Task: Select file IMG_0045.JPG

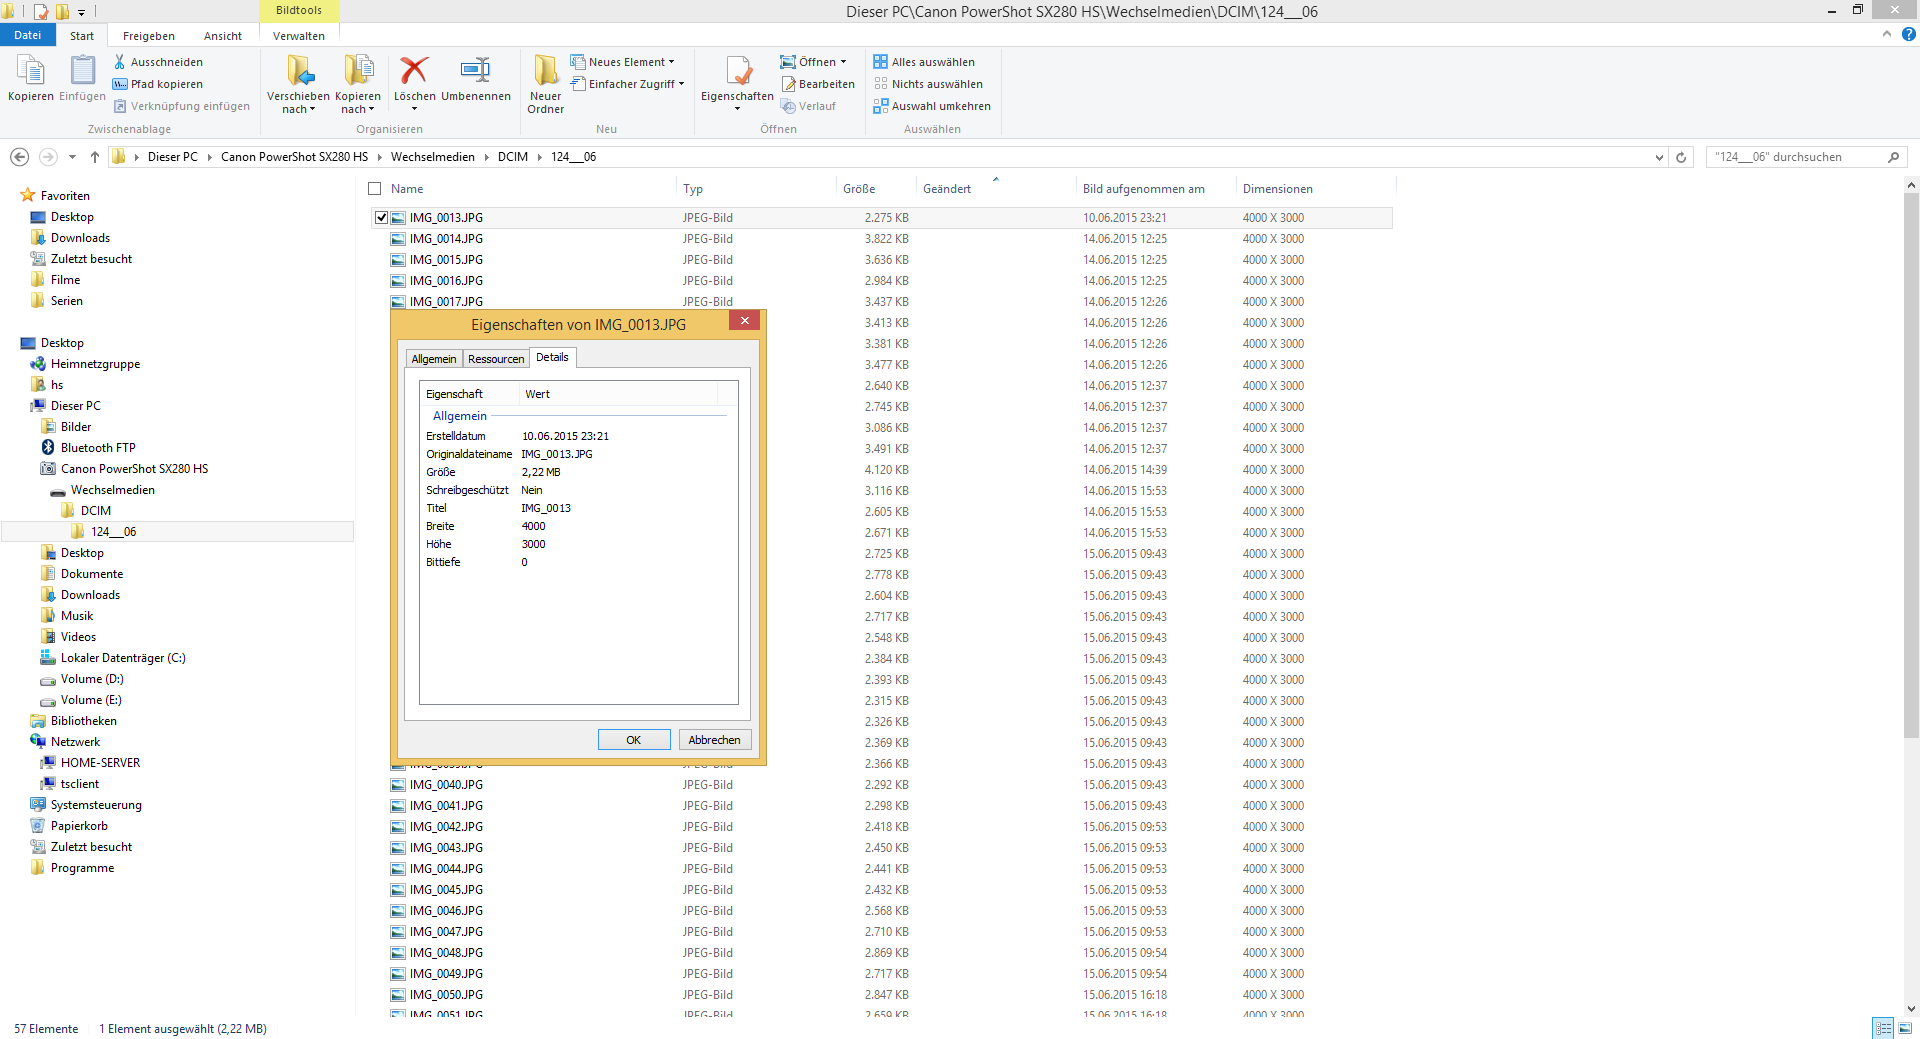Action: click(446, 890)
